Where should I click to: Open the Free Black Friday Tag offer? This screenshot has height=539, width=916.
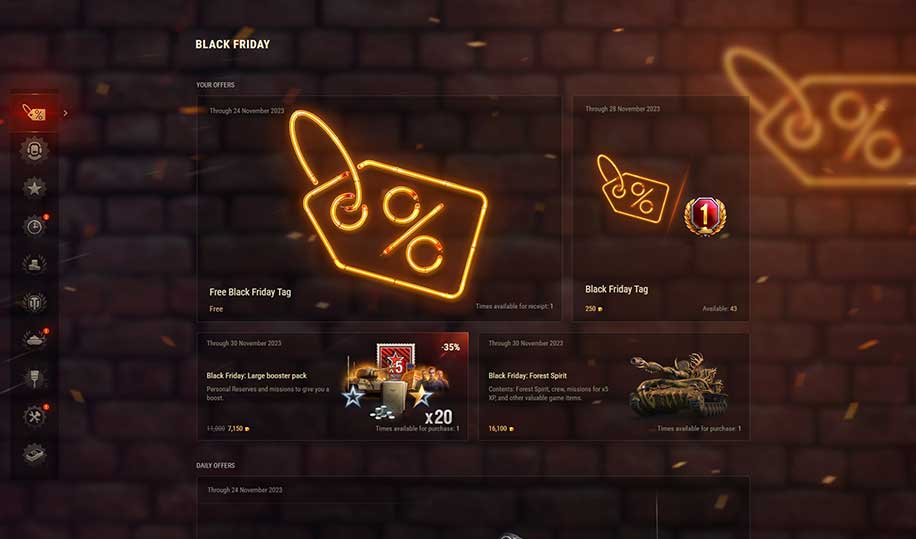click(379, 209)
